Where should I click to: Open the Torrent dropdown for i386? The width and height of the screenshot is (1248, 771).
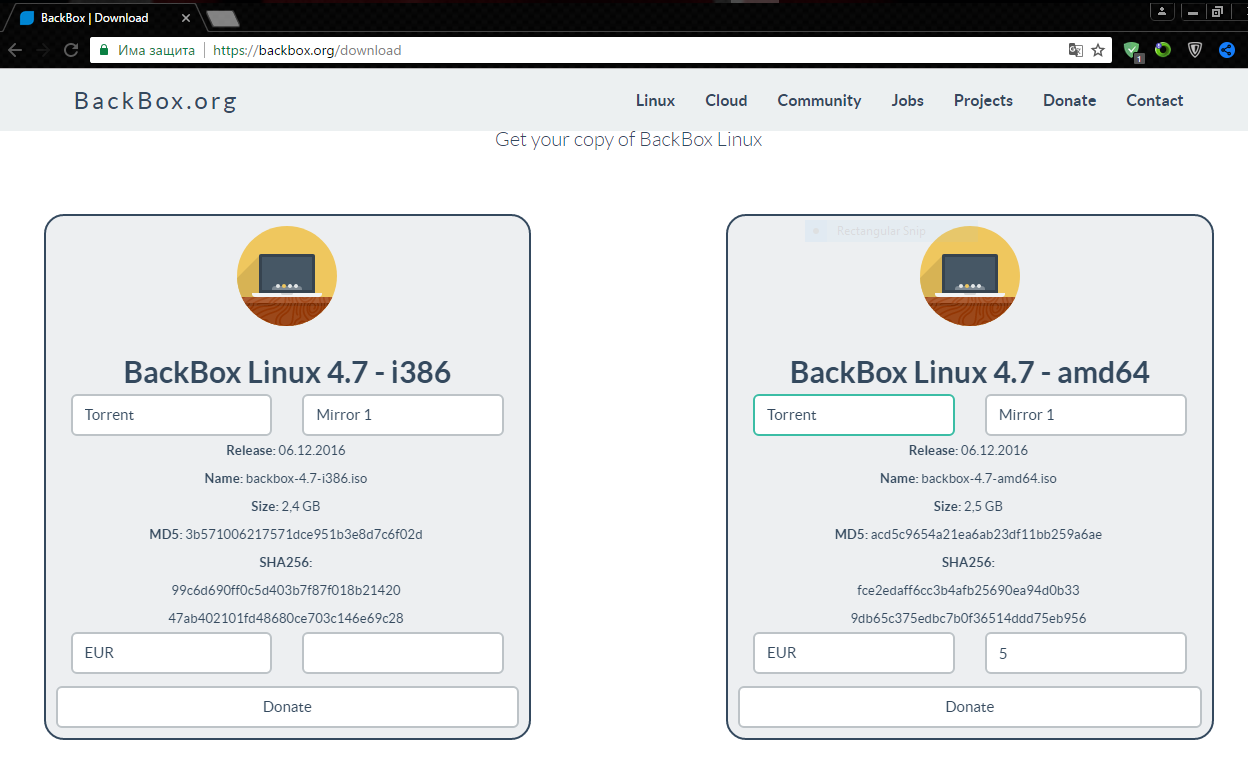coord(171,415)
